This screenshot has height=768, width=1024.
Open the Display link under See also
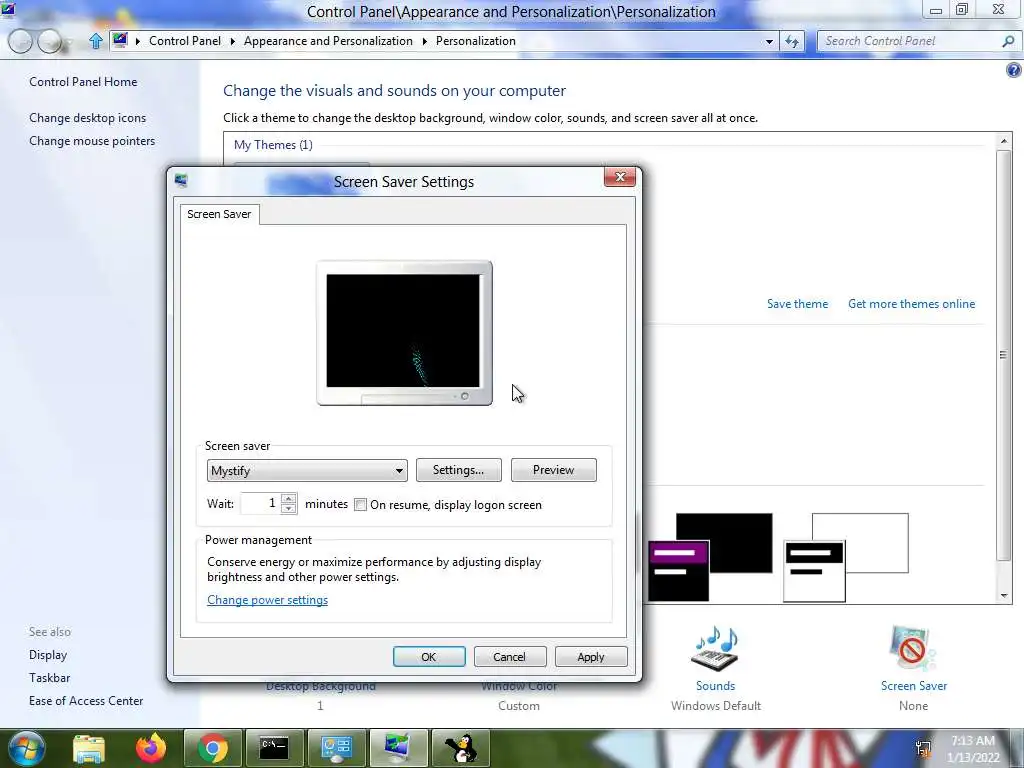(48, 655)
